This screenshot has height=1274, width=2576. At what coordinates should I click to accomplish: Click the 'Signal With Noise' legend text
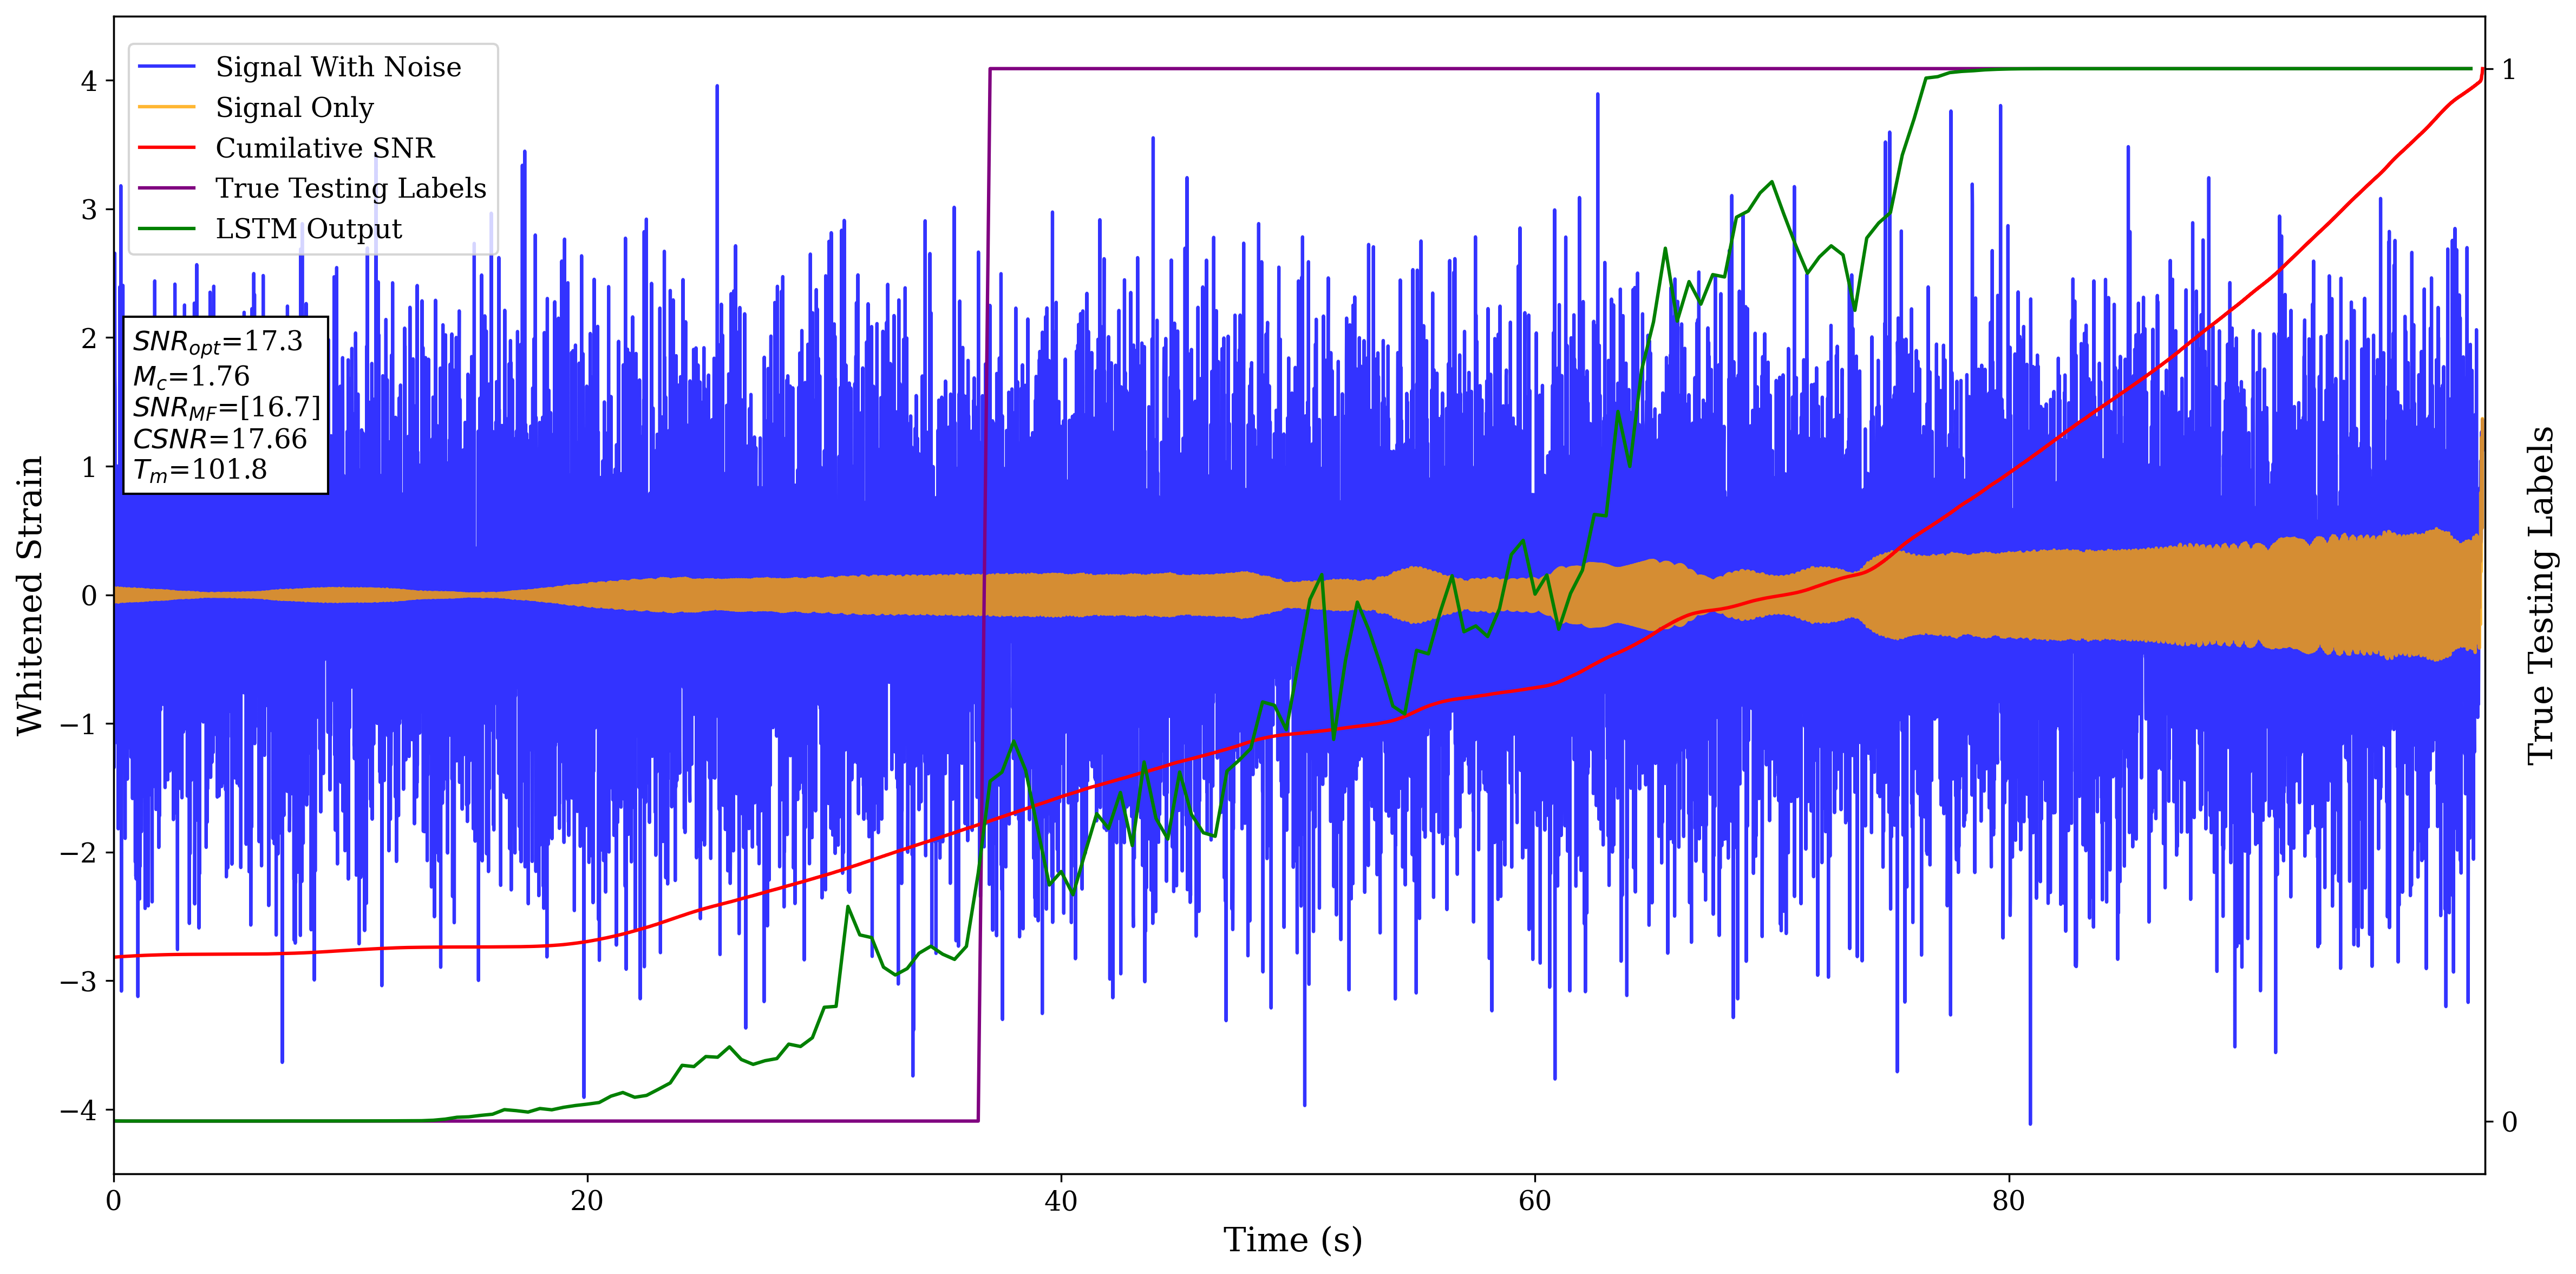pyautogui.click(x=338, y=67)
